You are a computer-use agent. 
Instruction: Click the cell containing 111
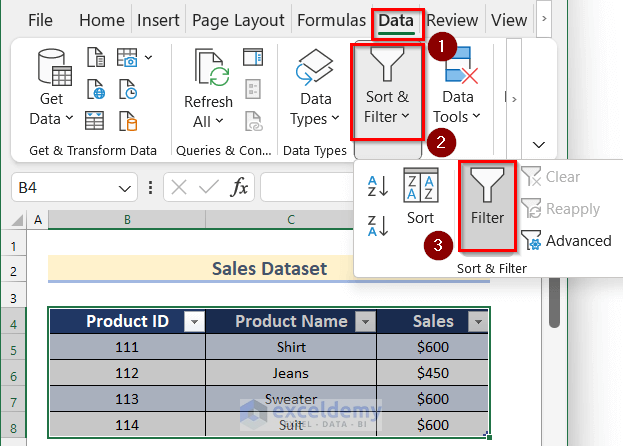127,347
